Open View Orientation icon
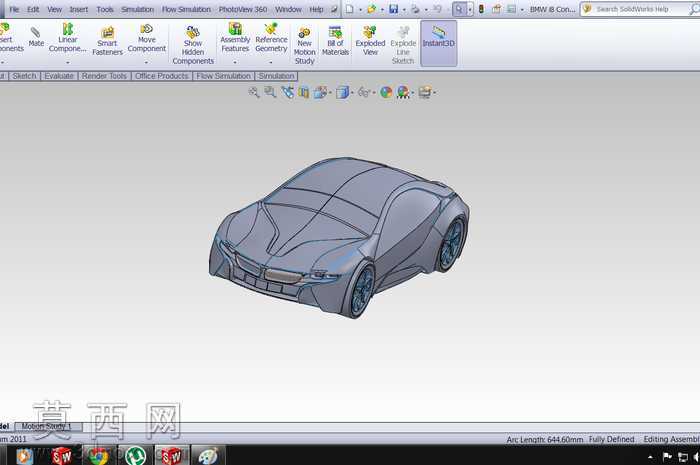This screenshot has width=700, height=465. tap(320, 92)
